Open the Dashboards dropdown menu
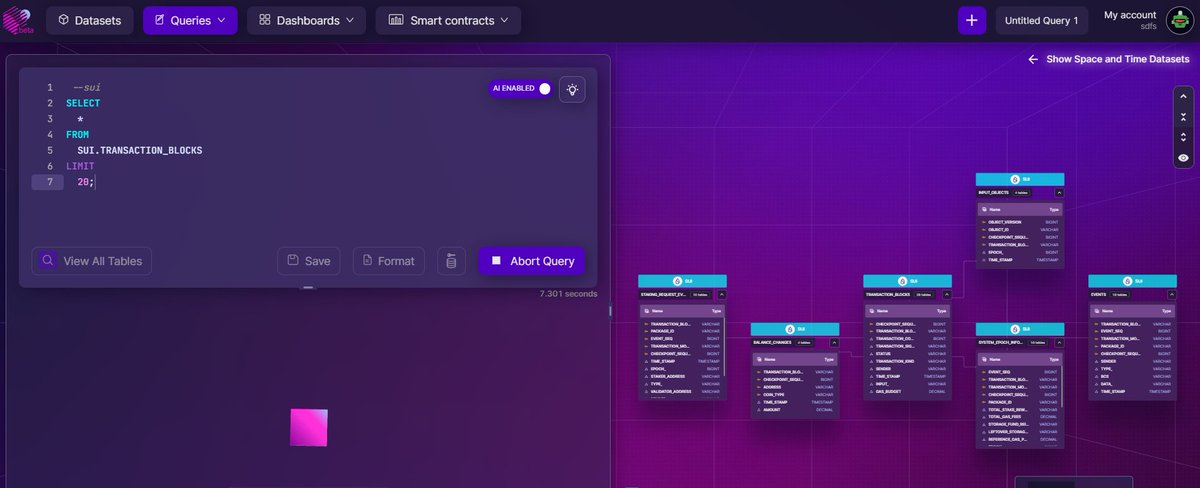The height and width of the screenshot is (488, 1200). [x=307, y=20]
